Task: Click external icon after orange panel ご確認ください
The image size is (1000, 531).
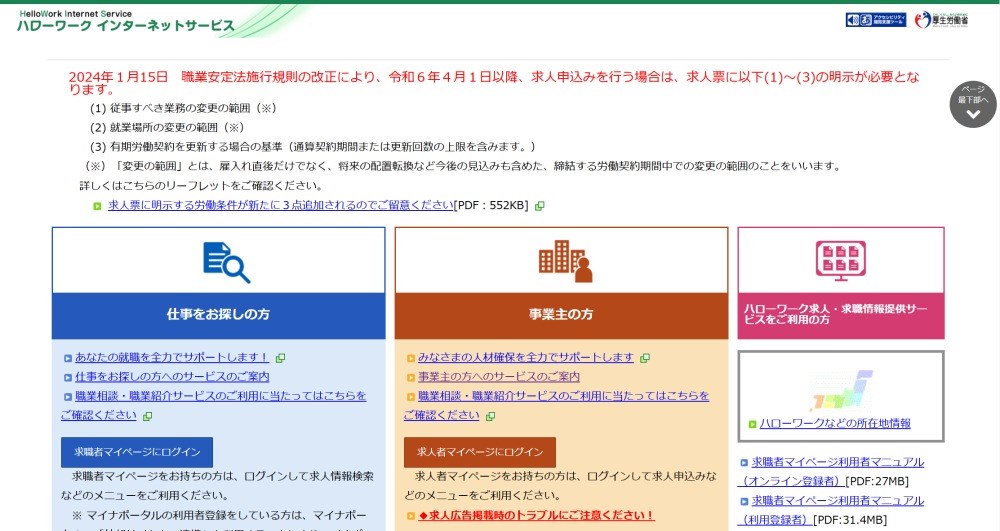Action: click(490, 416)
